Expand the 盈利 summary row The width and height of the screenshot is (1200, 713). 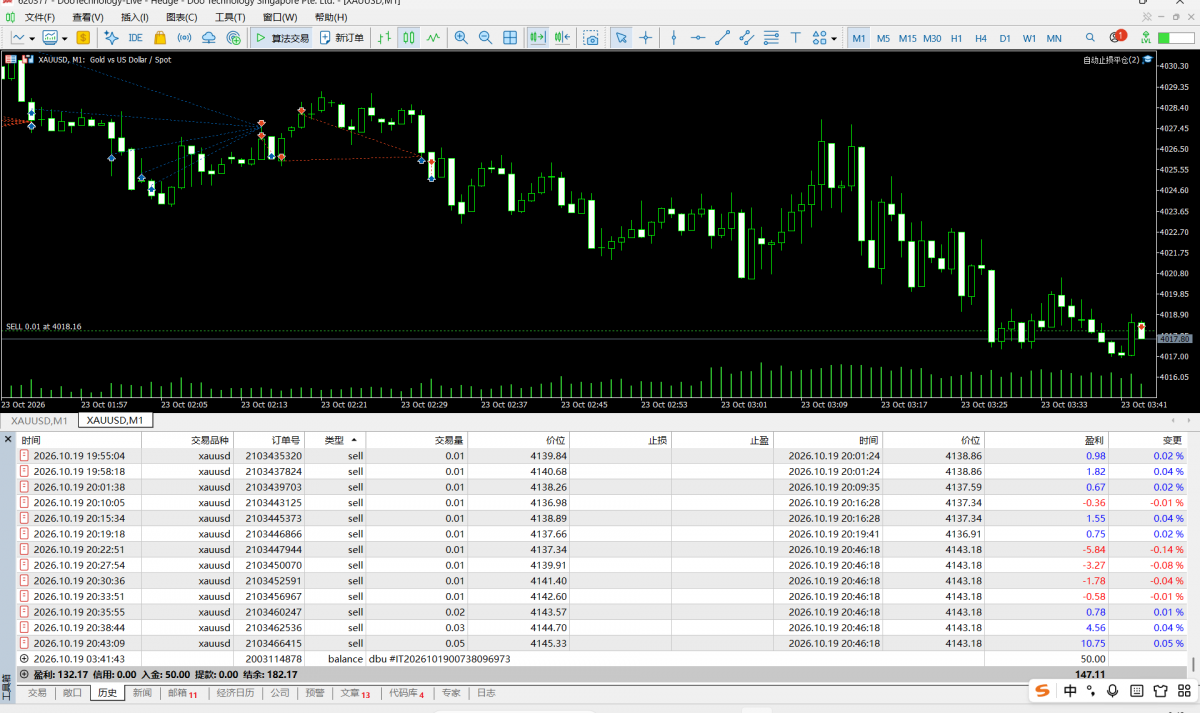[x=24, y=674]
